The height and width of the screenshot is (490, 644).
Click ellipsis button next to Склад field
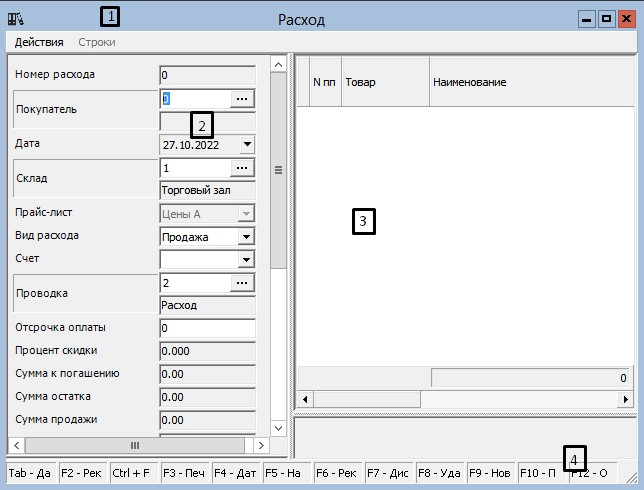[x=244, y=168]
